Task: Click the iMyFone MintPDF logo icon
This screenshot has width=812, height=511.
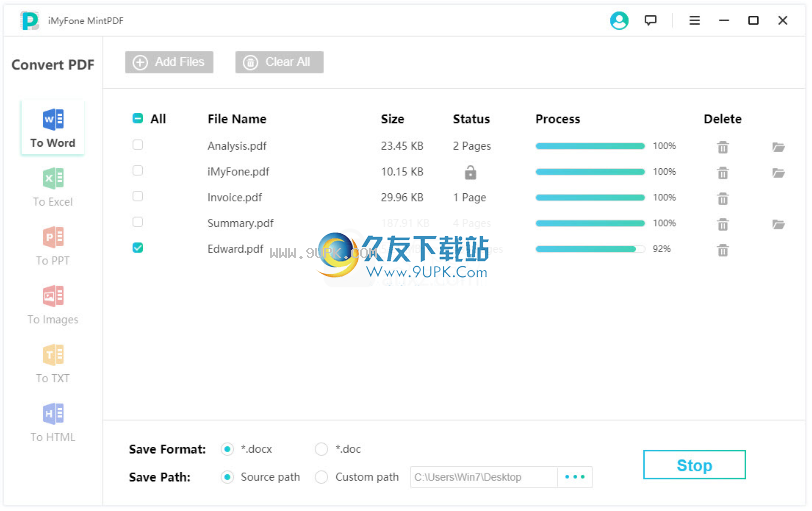Action: pyautogui.click(x=30, y=21)
